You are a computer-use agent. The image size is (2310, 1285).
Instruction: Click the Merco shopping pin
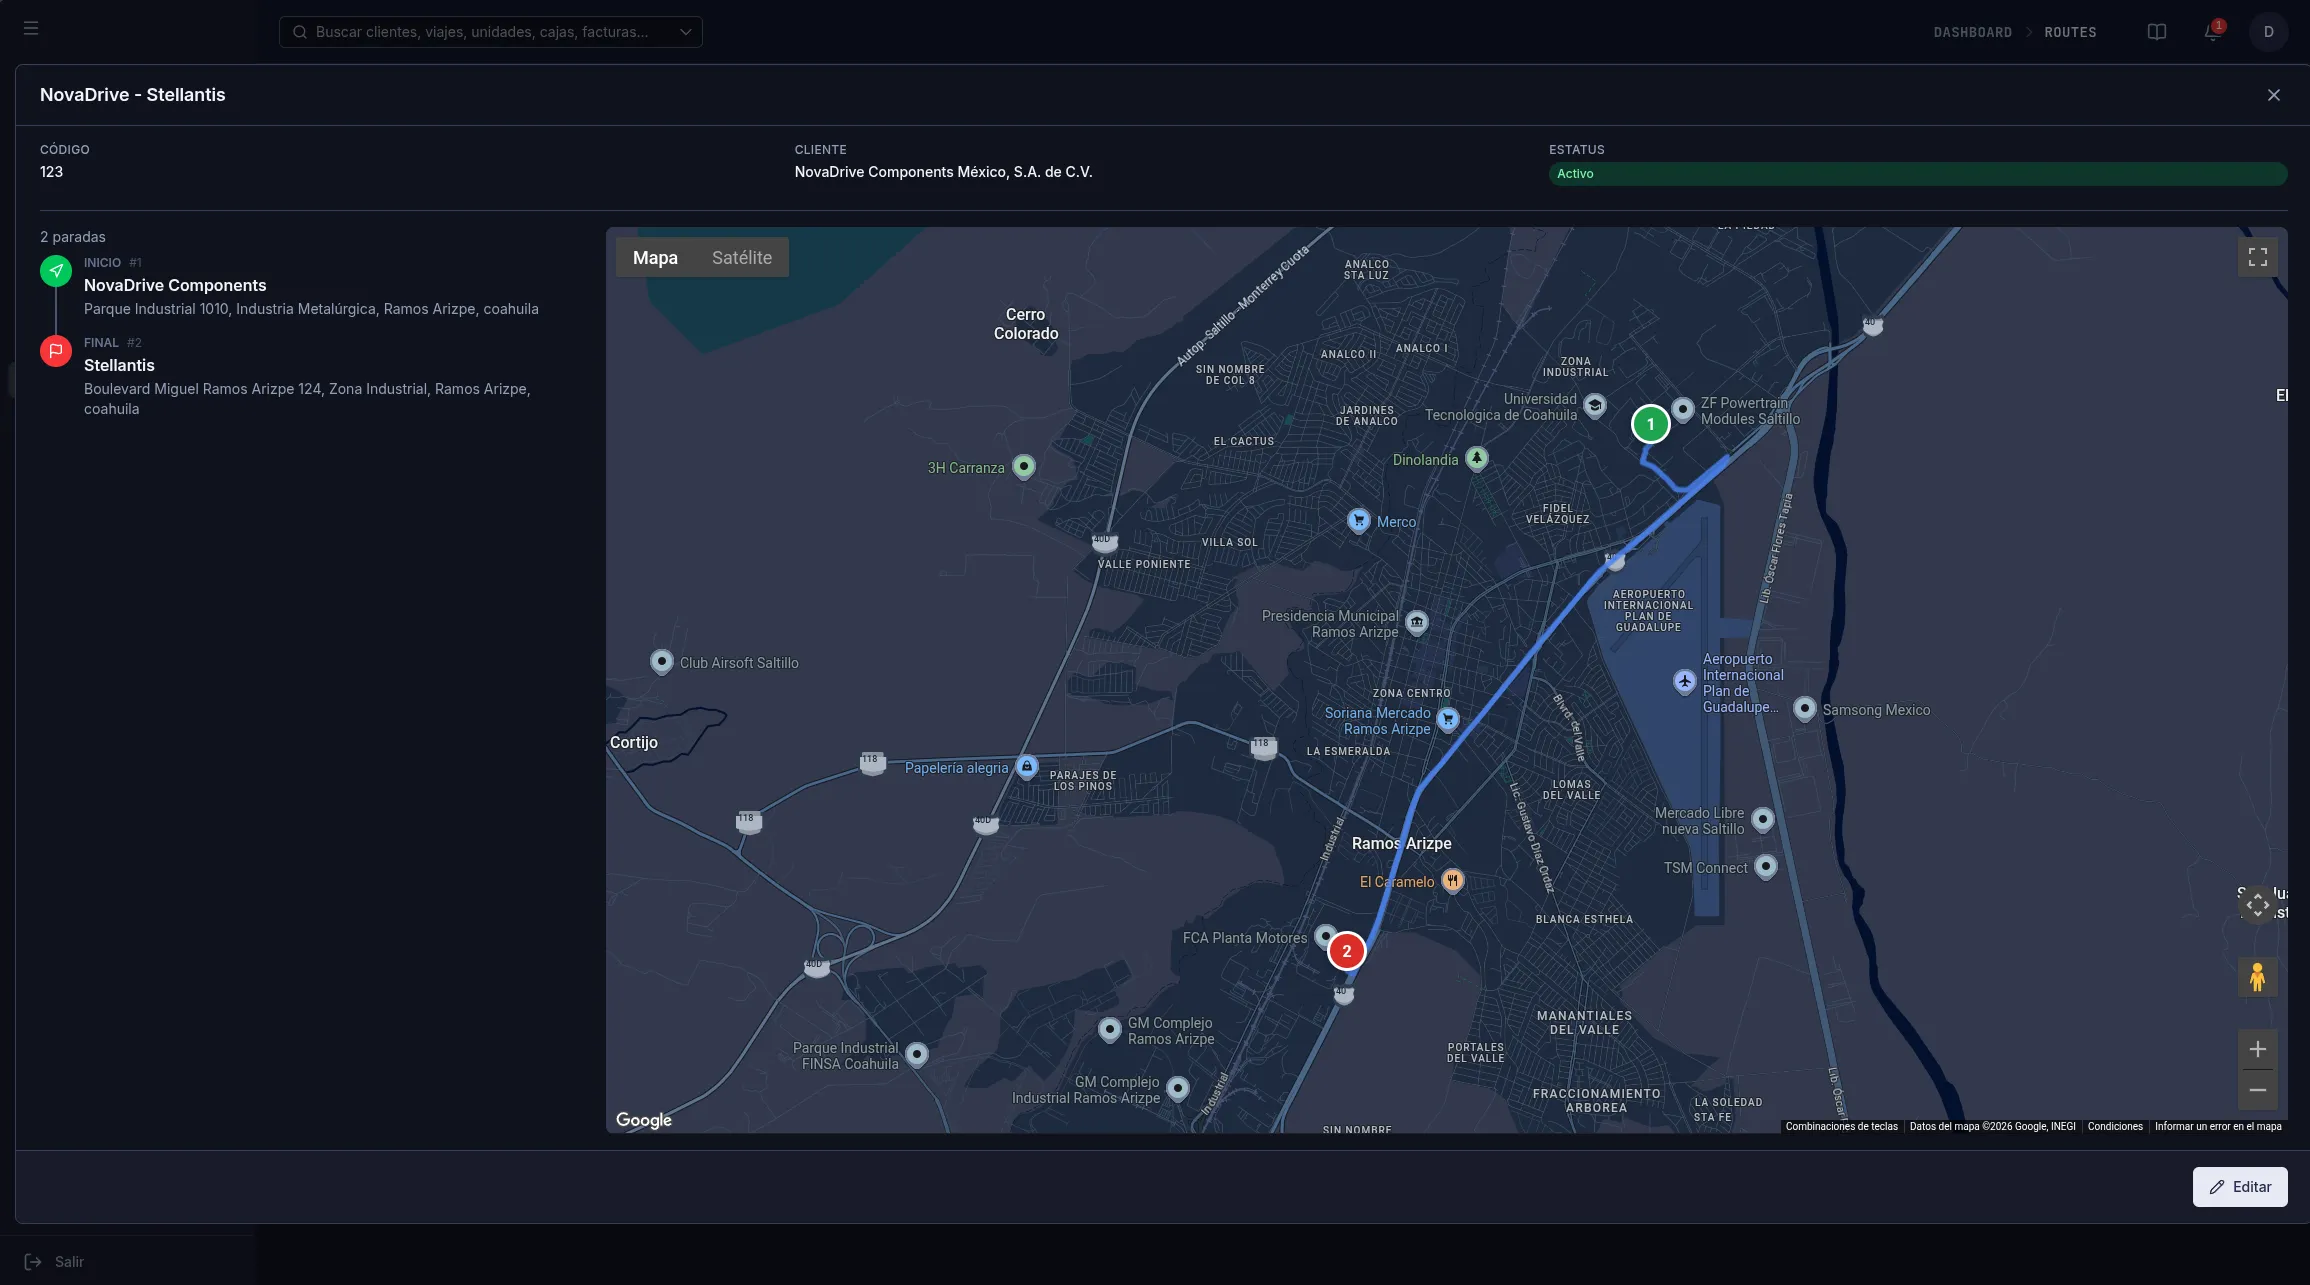tap(1358, 521)
